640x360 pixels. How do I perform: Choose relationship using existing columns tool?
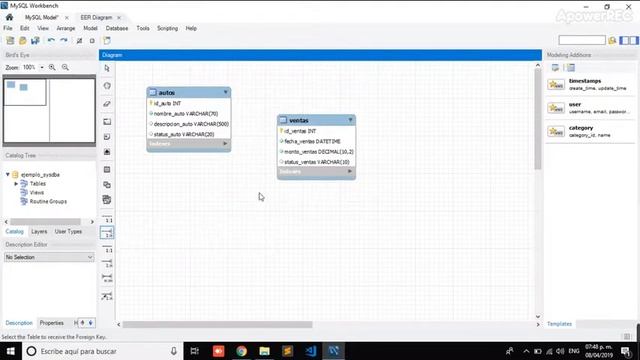click(x=107, y=296)
